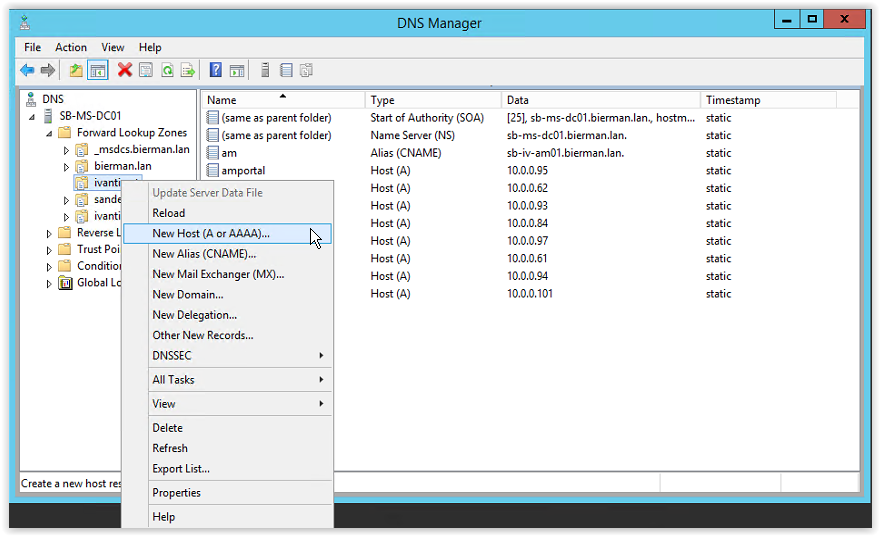Click the bierman.lan zone icon

click(82, 166)
